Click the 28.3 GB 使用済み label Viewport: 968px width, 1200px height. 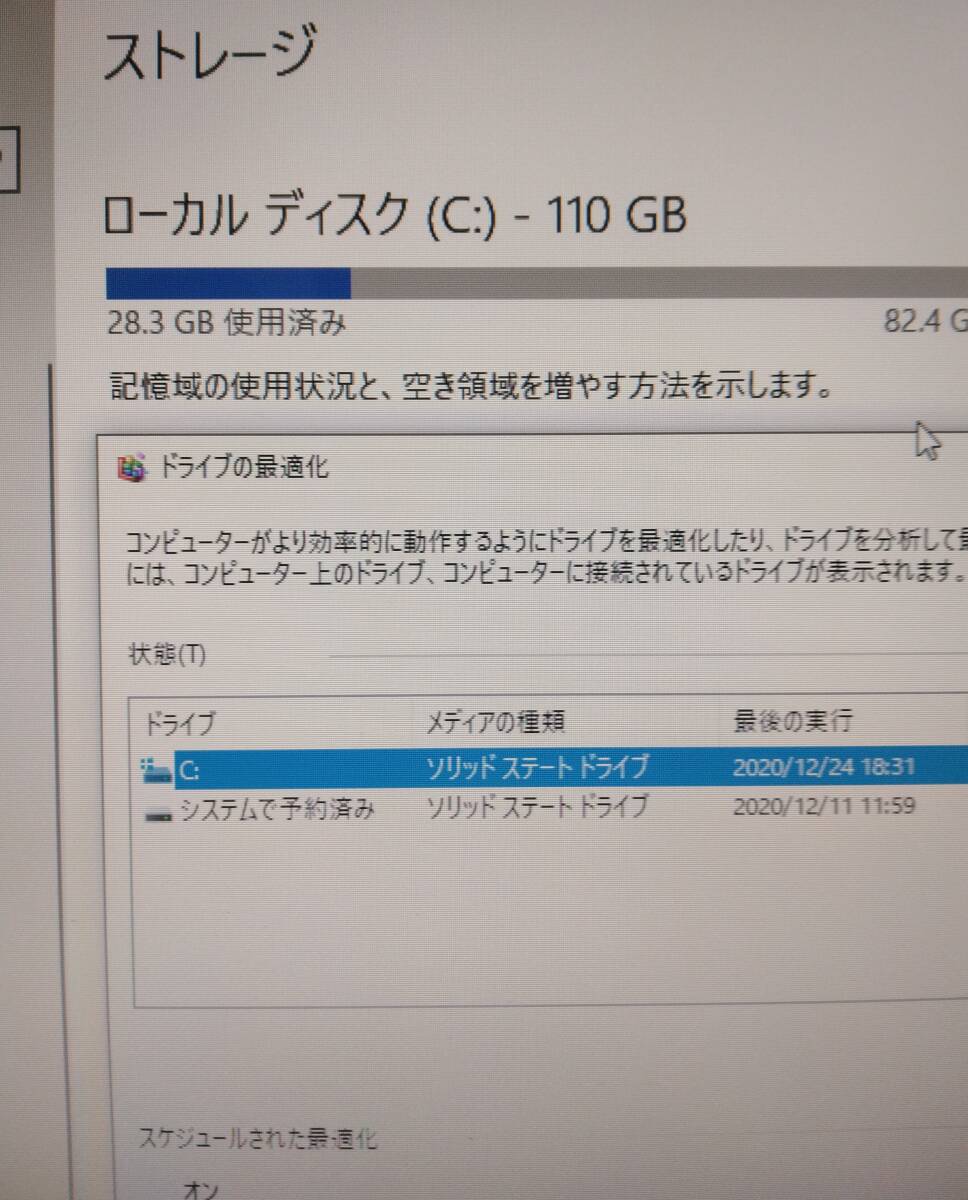pos(227,324)
